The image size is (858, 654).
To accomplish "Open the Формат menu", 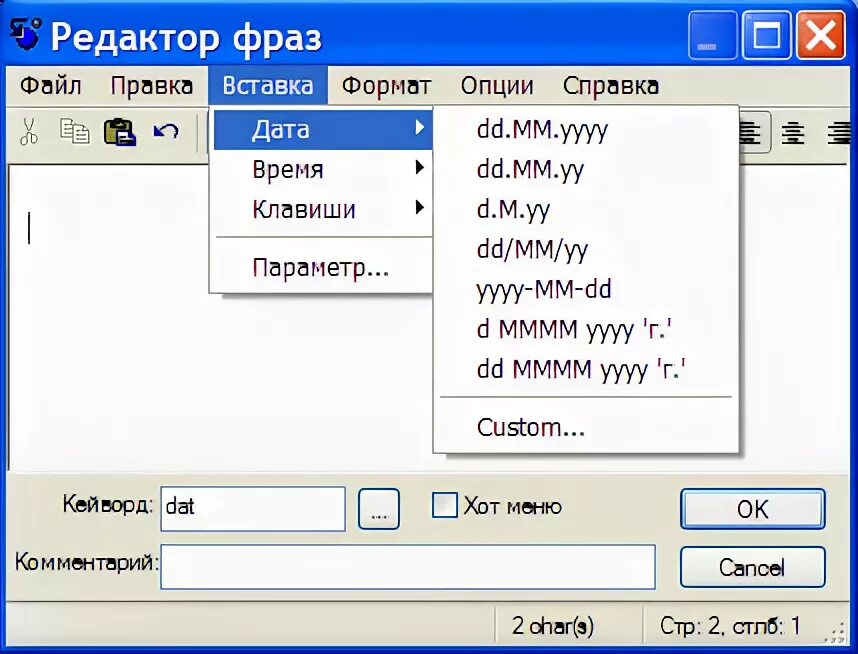I will [386, 86].
